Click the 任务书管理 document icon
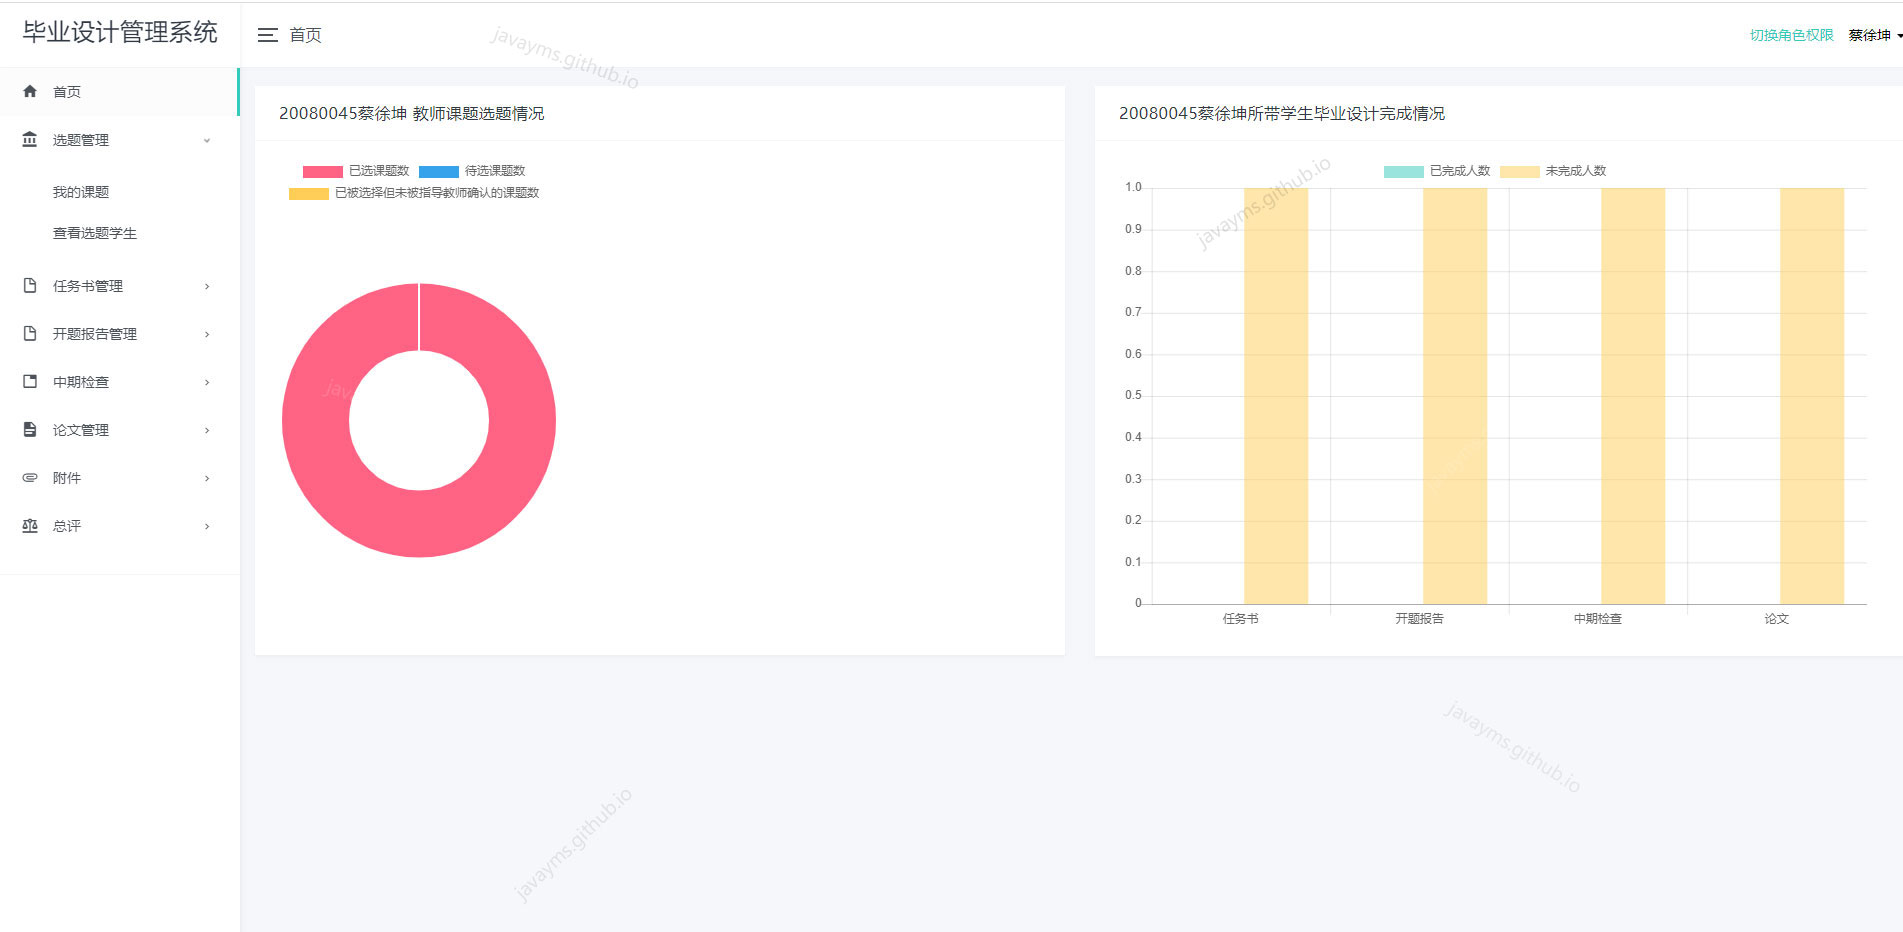This screenshot has height=932, width=1903. click(30, 285)
